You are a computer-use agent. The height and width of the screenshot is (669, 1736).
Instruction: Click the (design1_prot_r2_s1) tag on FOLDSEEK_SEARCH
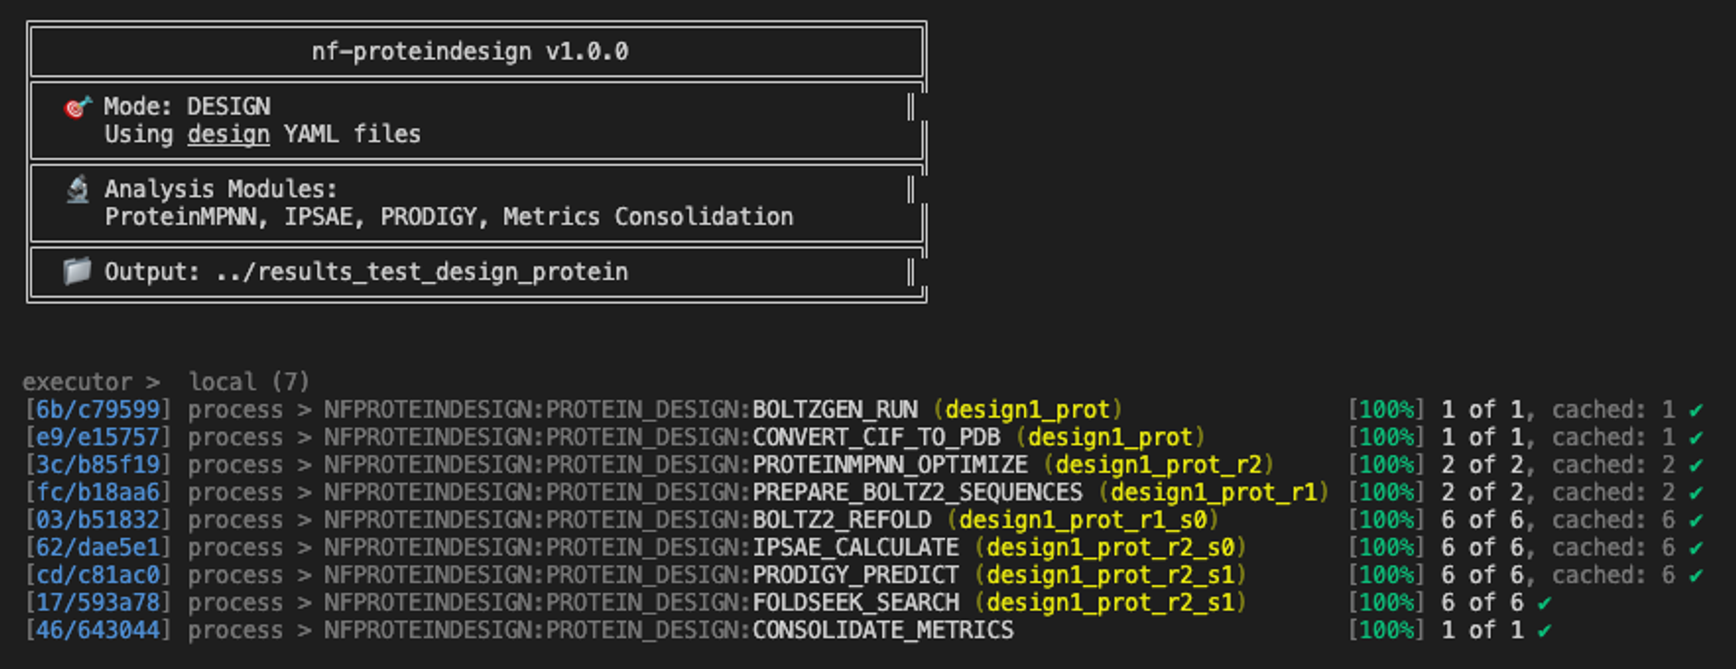coord(1111,603)
